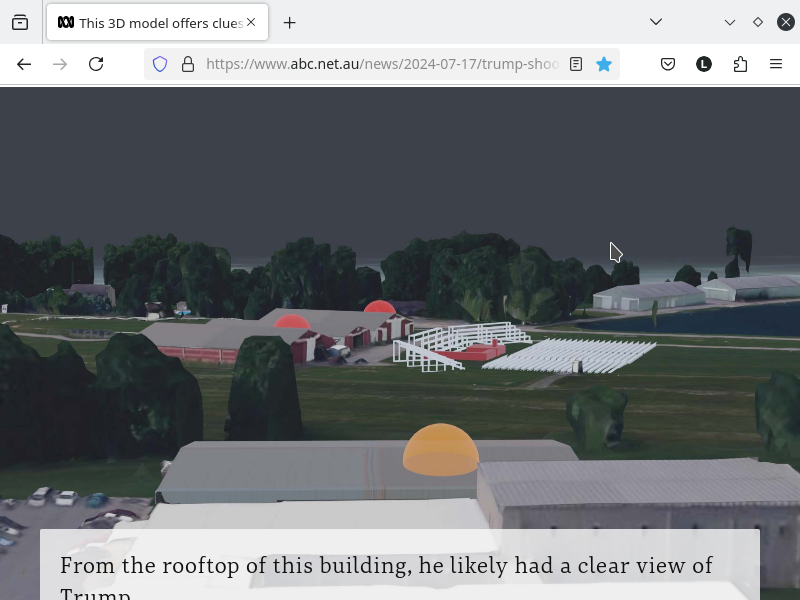Toggle reader view for this article
Viewport: 800px width, 600px height.
tap(576, 64)
